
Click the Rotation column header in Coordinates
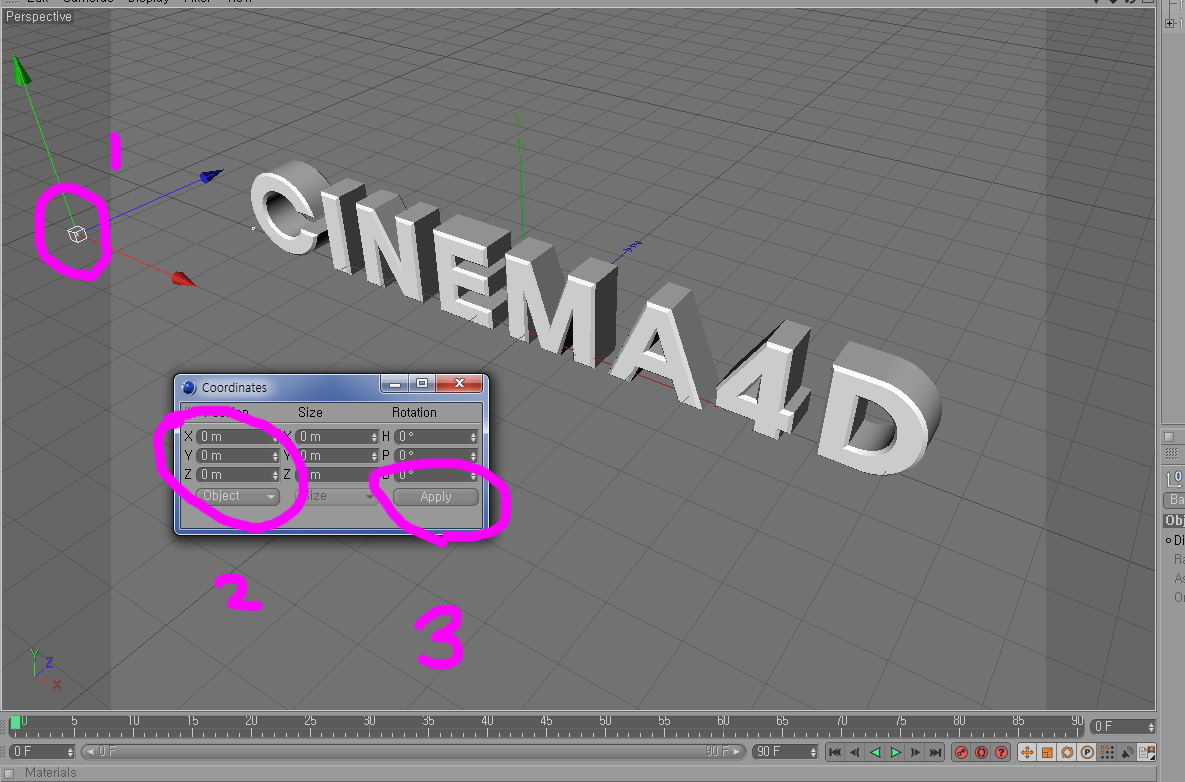pyautogui.click(x=414, y=413)
